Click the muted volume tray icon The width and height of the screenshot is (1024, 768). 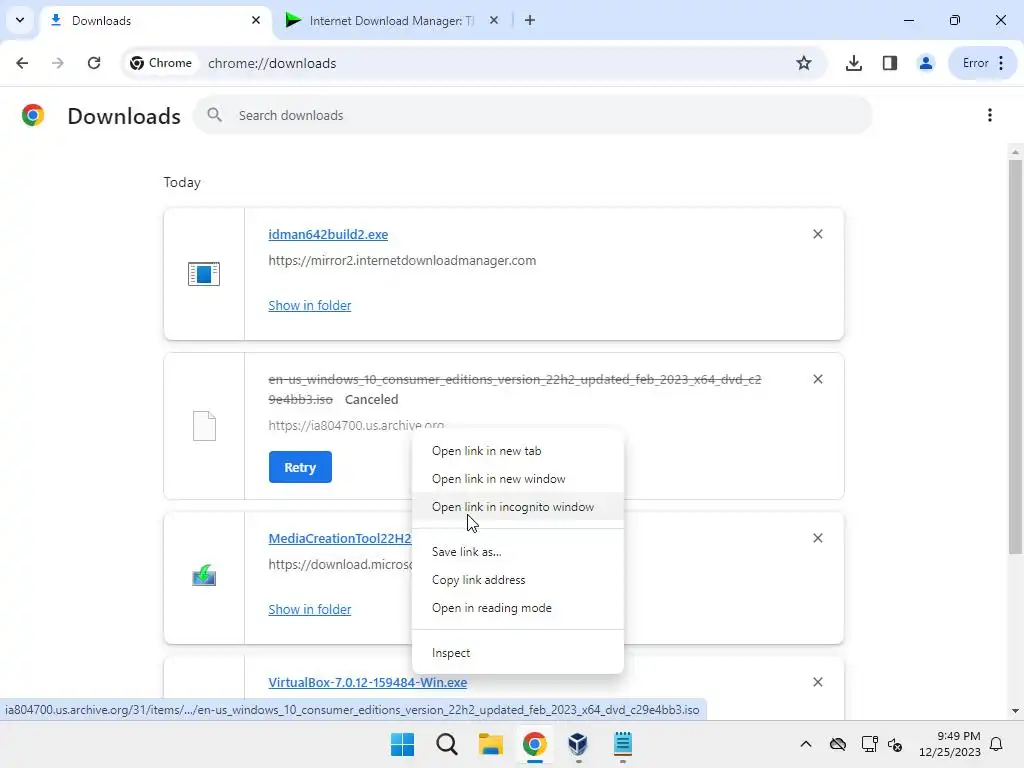895,744
